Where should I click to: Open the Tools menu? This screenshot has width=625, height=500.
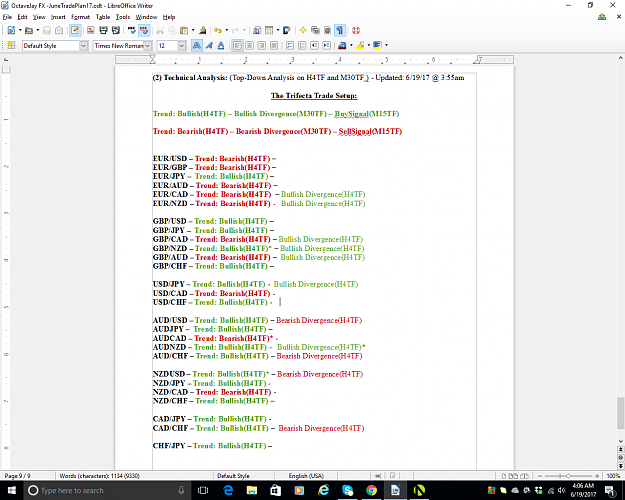123,17
